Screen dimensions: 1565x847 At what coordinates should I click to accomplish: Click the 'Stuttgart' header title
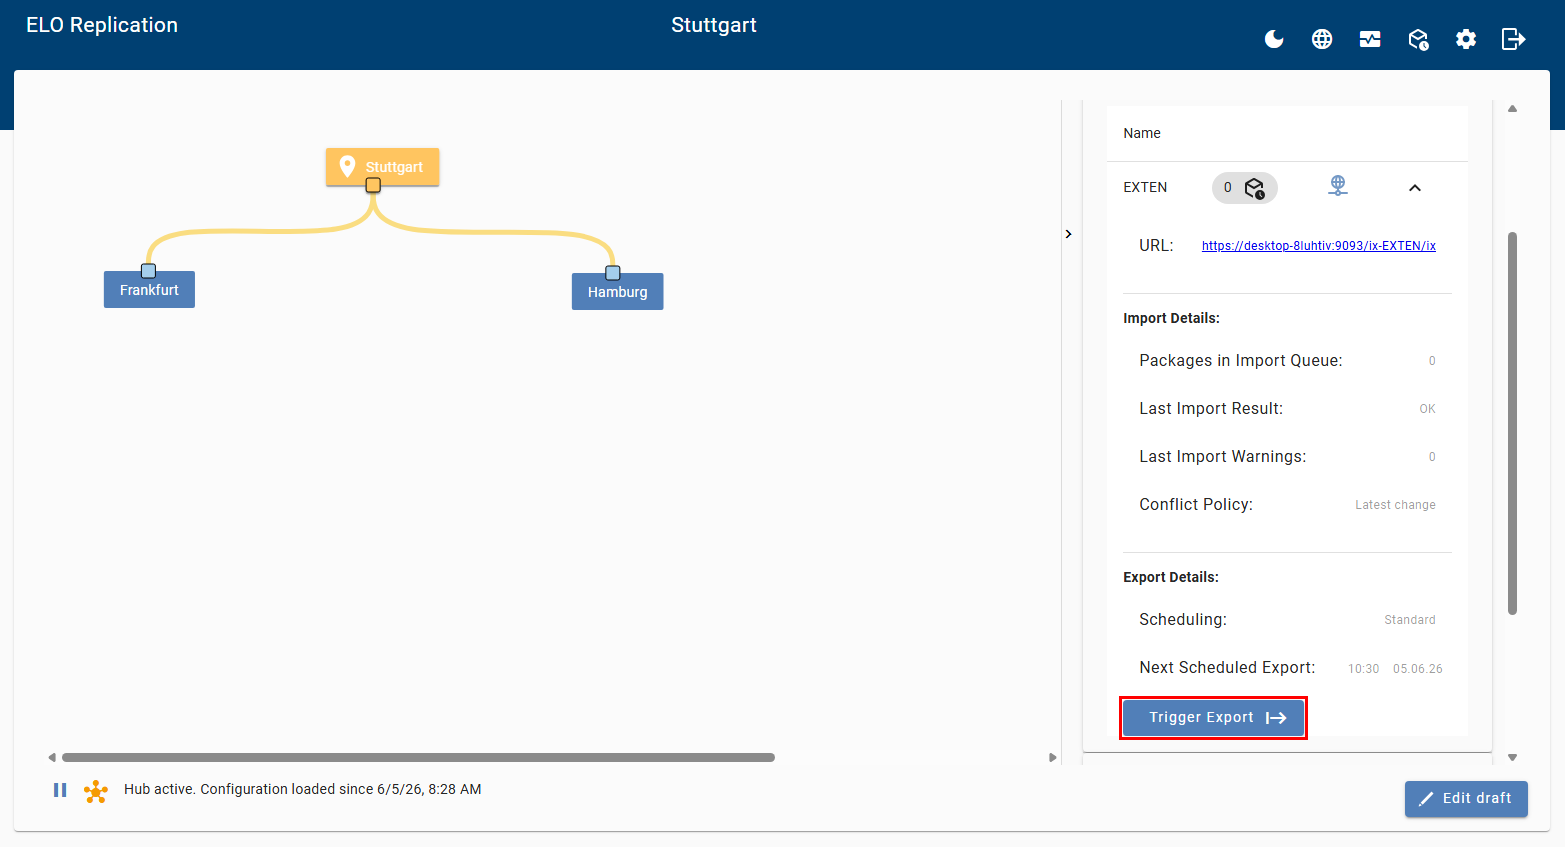(714, 25)
